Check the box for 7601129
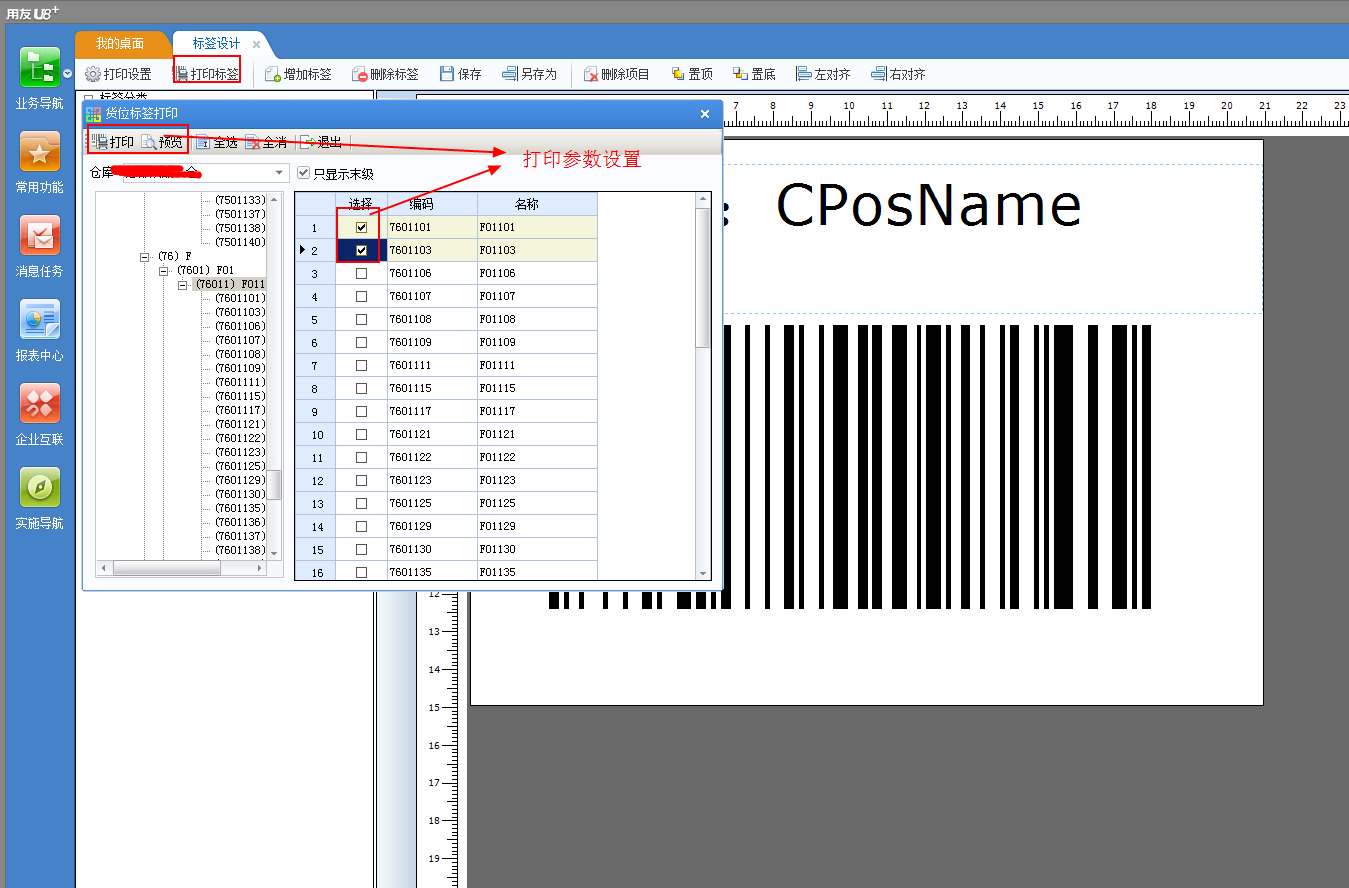Image resolution: width=1349 pixels, height=888 pixels. click(361, 526)
